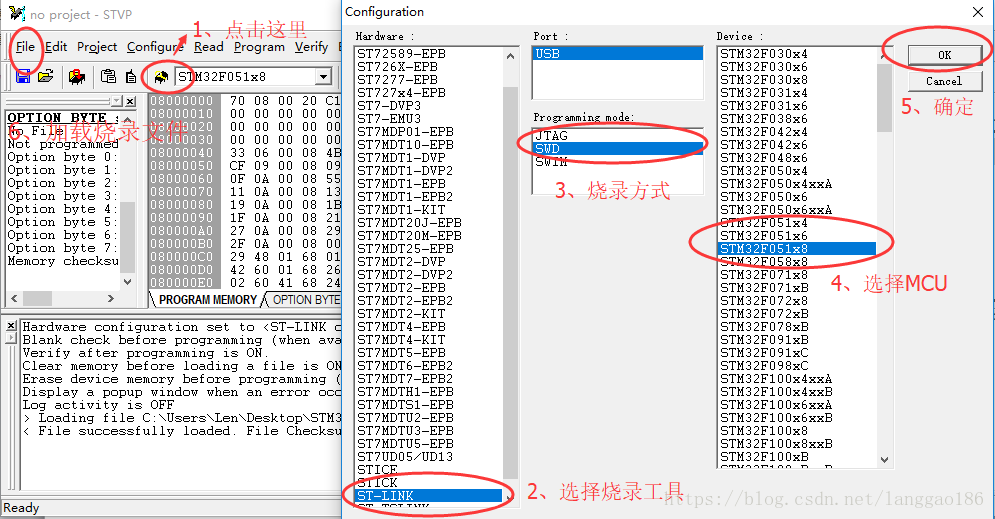Switch to the PROGRAM MEMORY tab
995x519 pixels.
point(208,299)
